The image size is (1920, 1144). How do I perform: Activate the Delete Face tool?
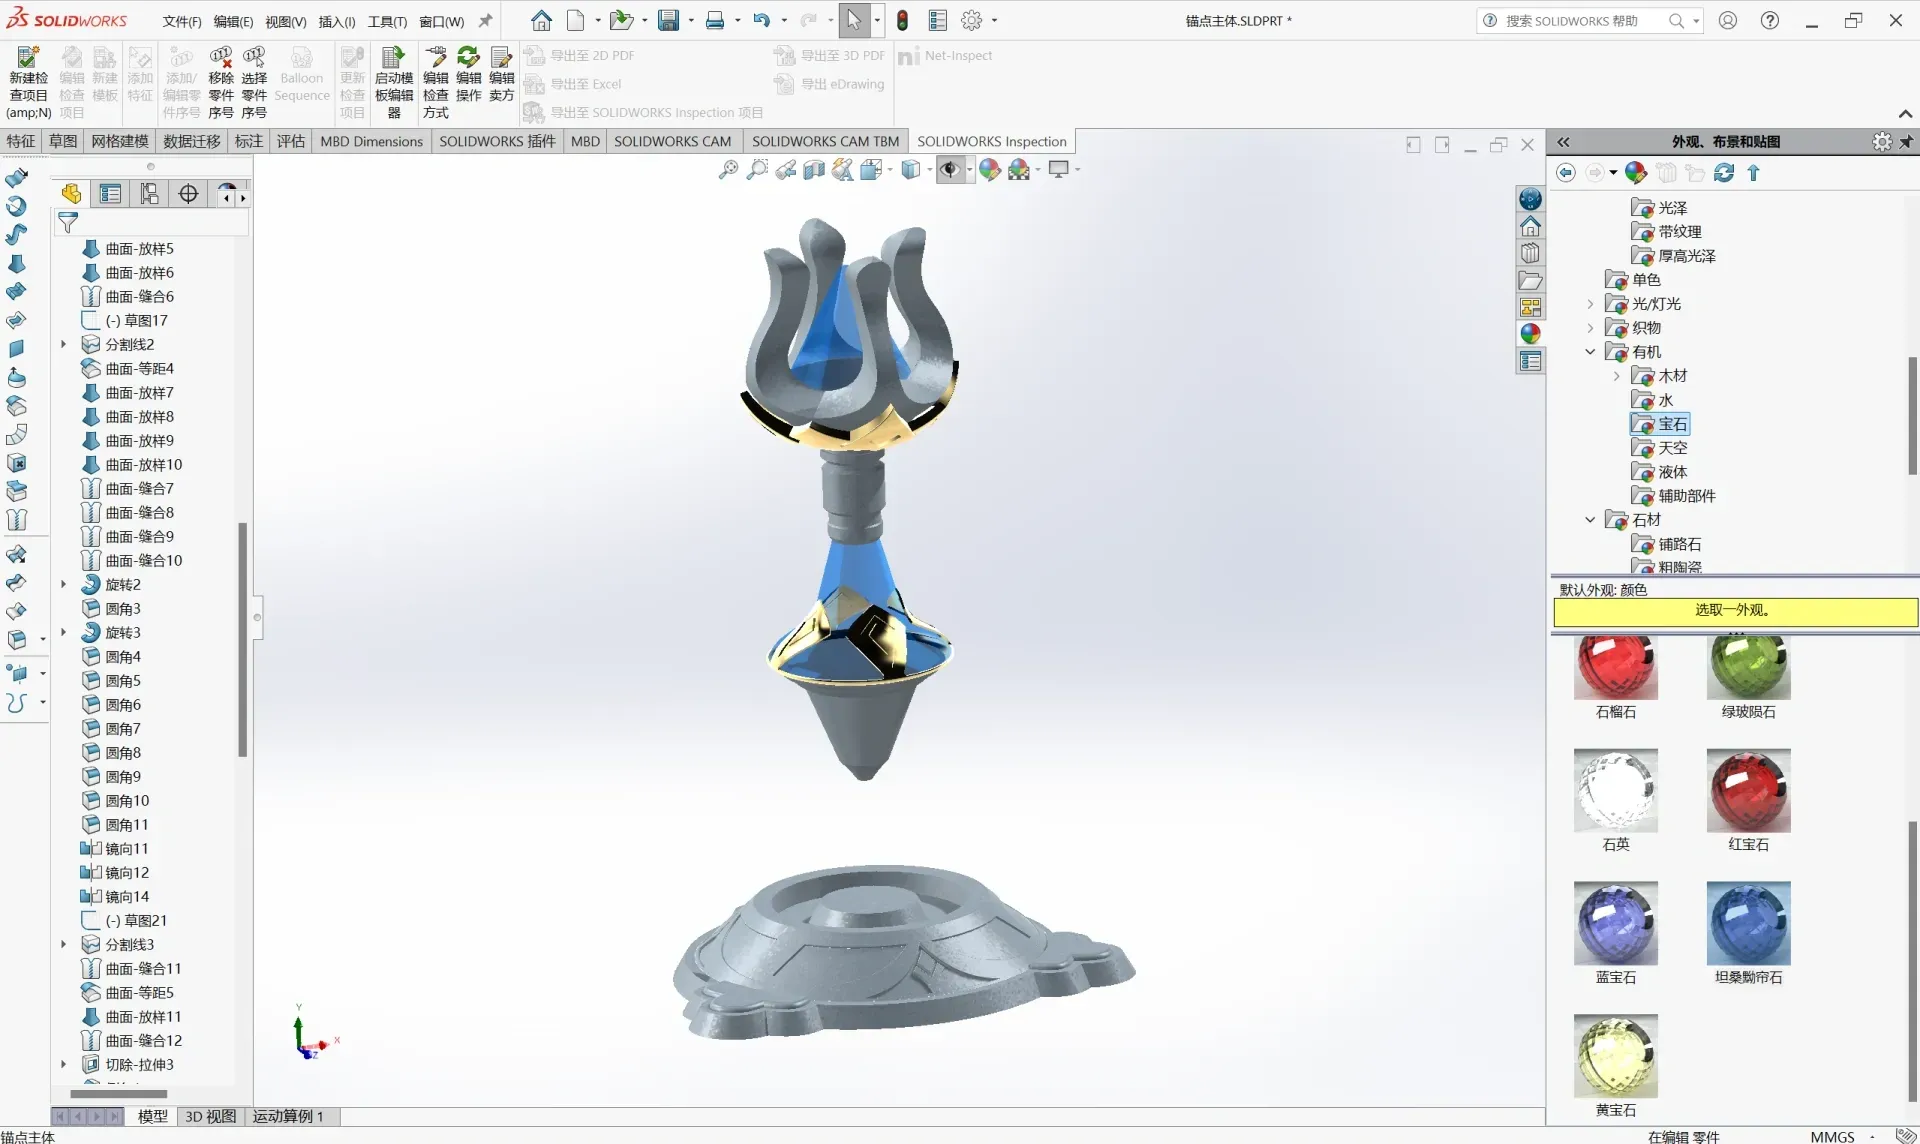point(16,463)
